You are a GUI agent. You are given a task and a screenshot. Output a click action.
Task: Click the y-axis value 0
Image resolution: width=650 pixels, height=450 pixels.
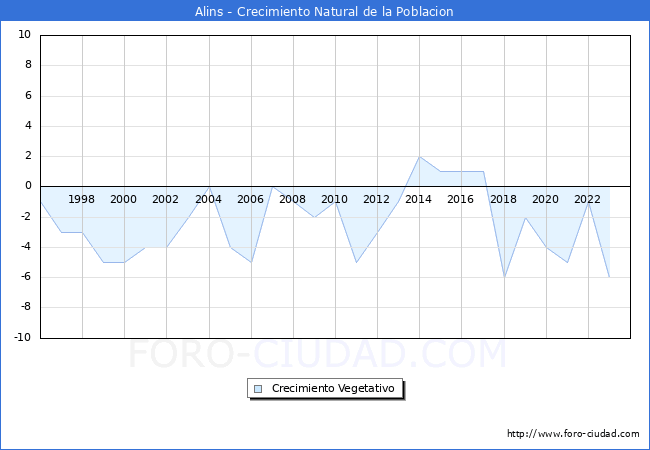(x=28, y=186)
